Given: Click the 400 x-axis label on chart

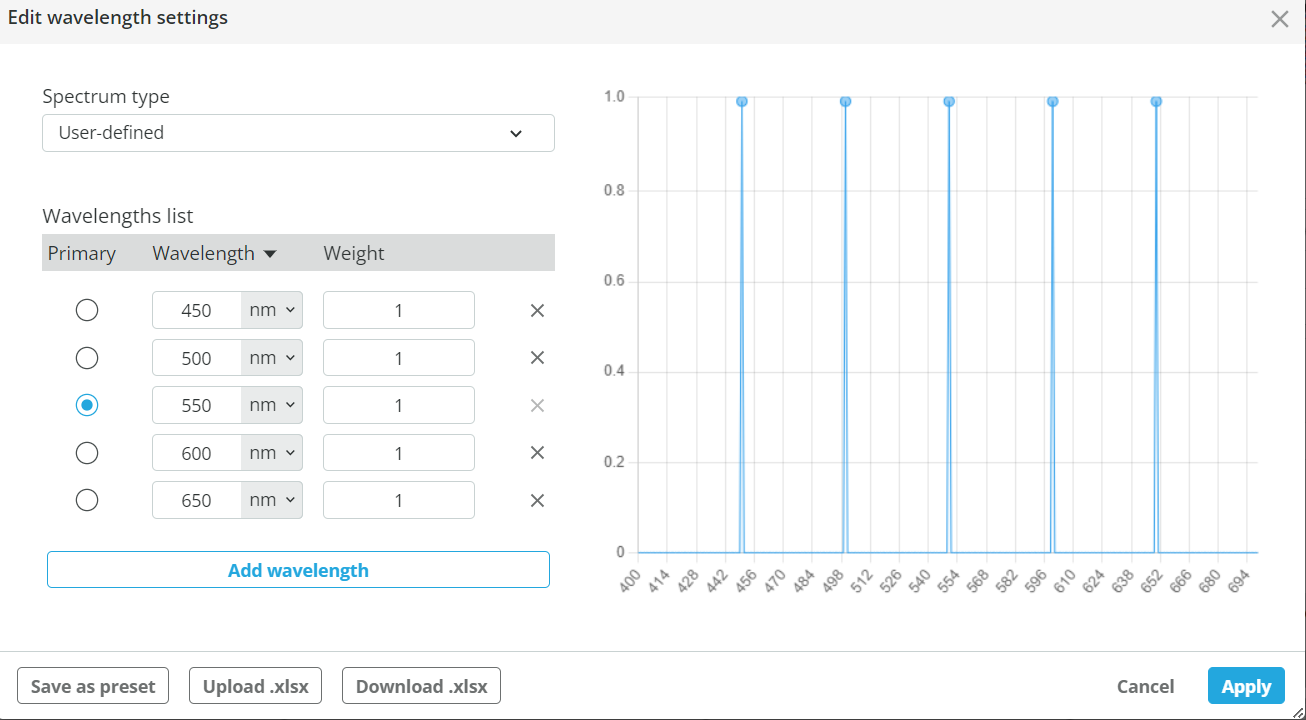Looking at the screenshot, I should pyautogui.click(x=628, y=582).
